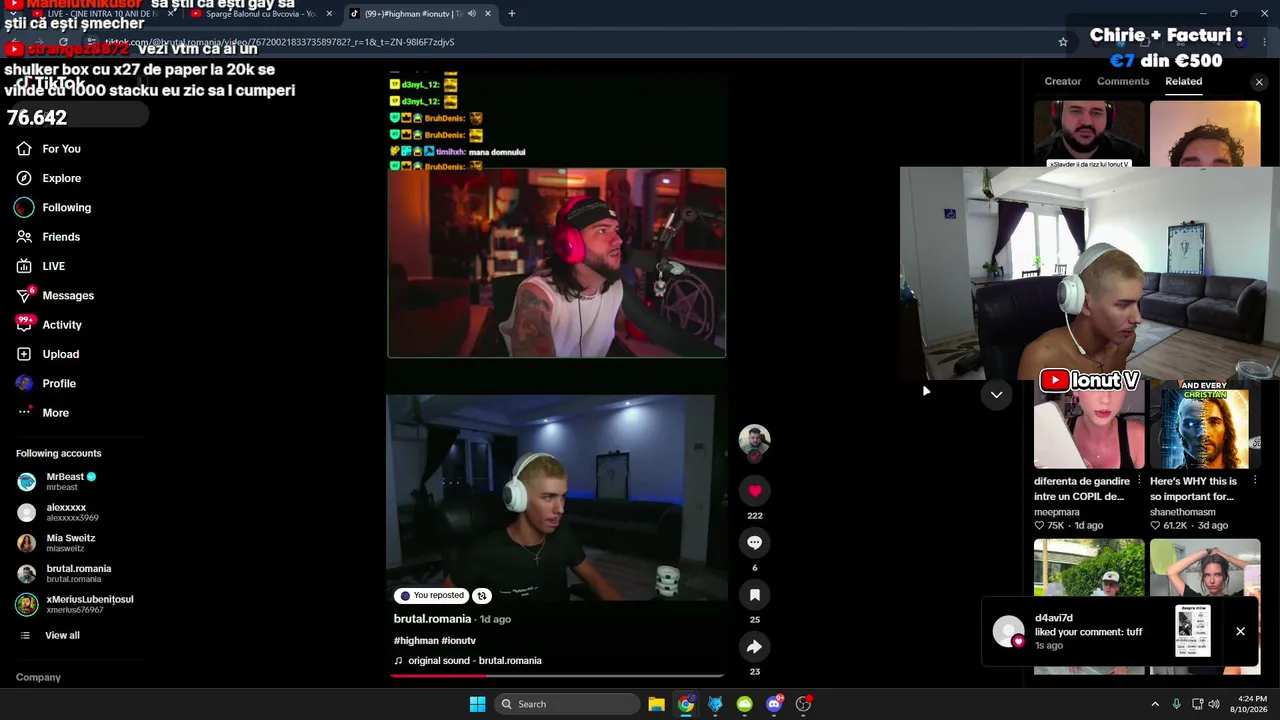Image resolution: width=1280 pixels, height=720 pixels.
Task: Open original sound - brutal.romania link
Action: click(475, 661)
